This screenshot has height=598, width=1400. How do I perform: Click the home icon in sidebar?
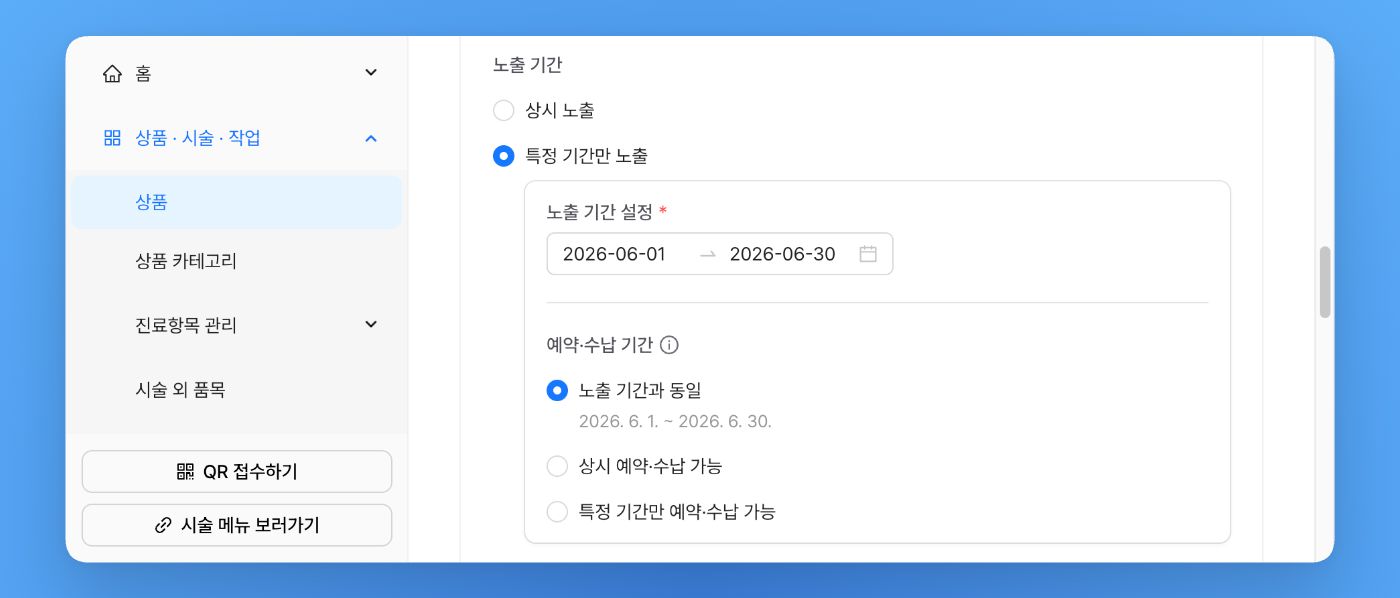click(112, 73)
